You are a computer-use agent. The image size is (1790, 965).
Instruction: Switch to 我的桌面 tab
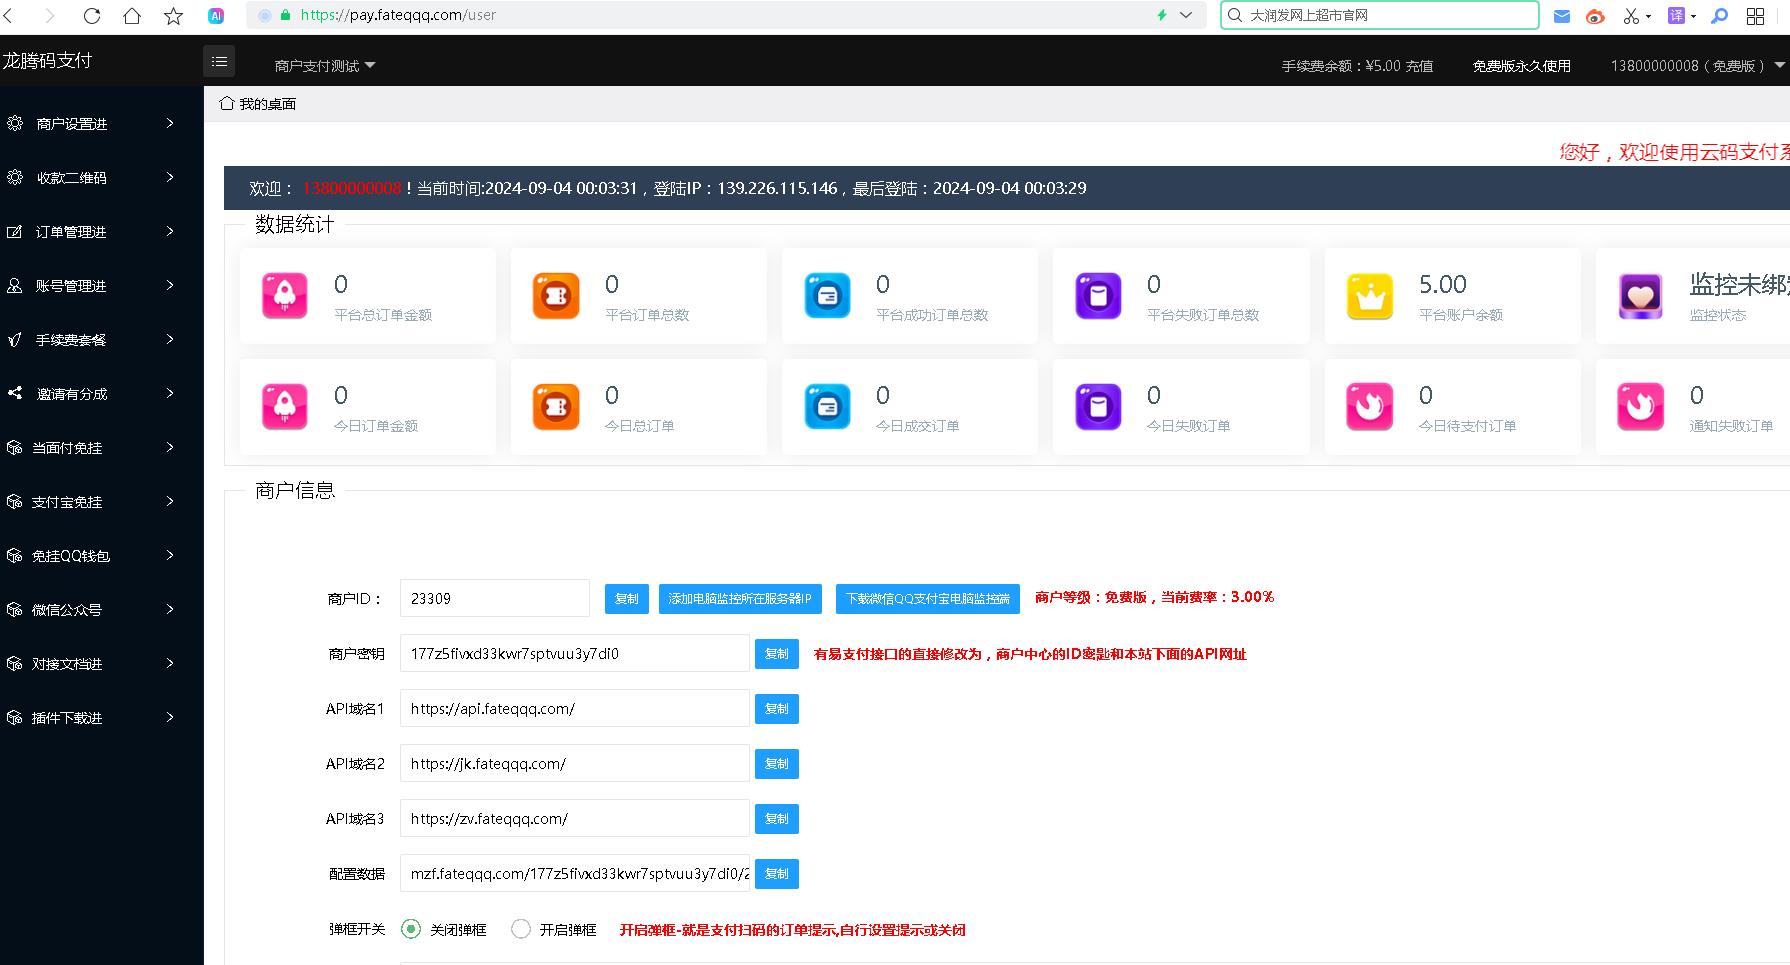point(258,104)
